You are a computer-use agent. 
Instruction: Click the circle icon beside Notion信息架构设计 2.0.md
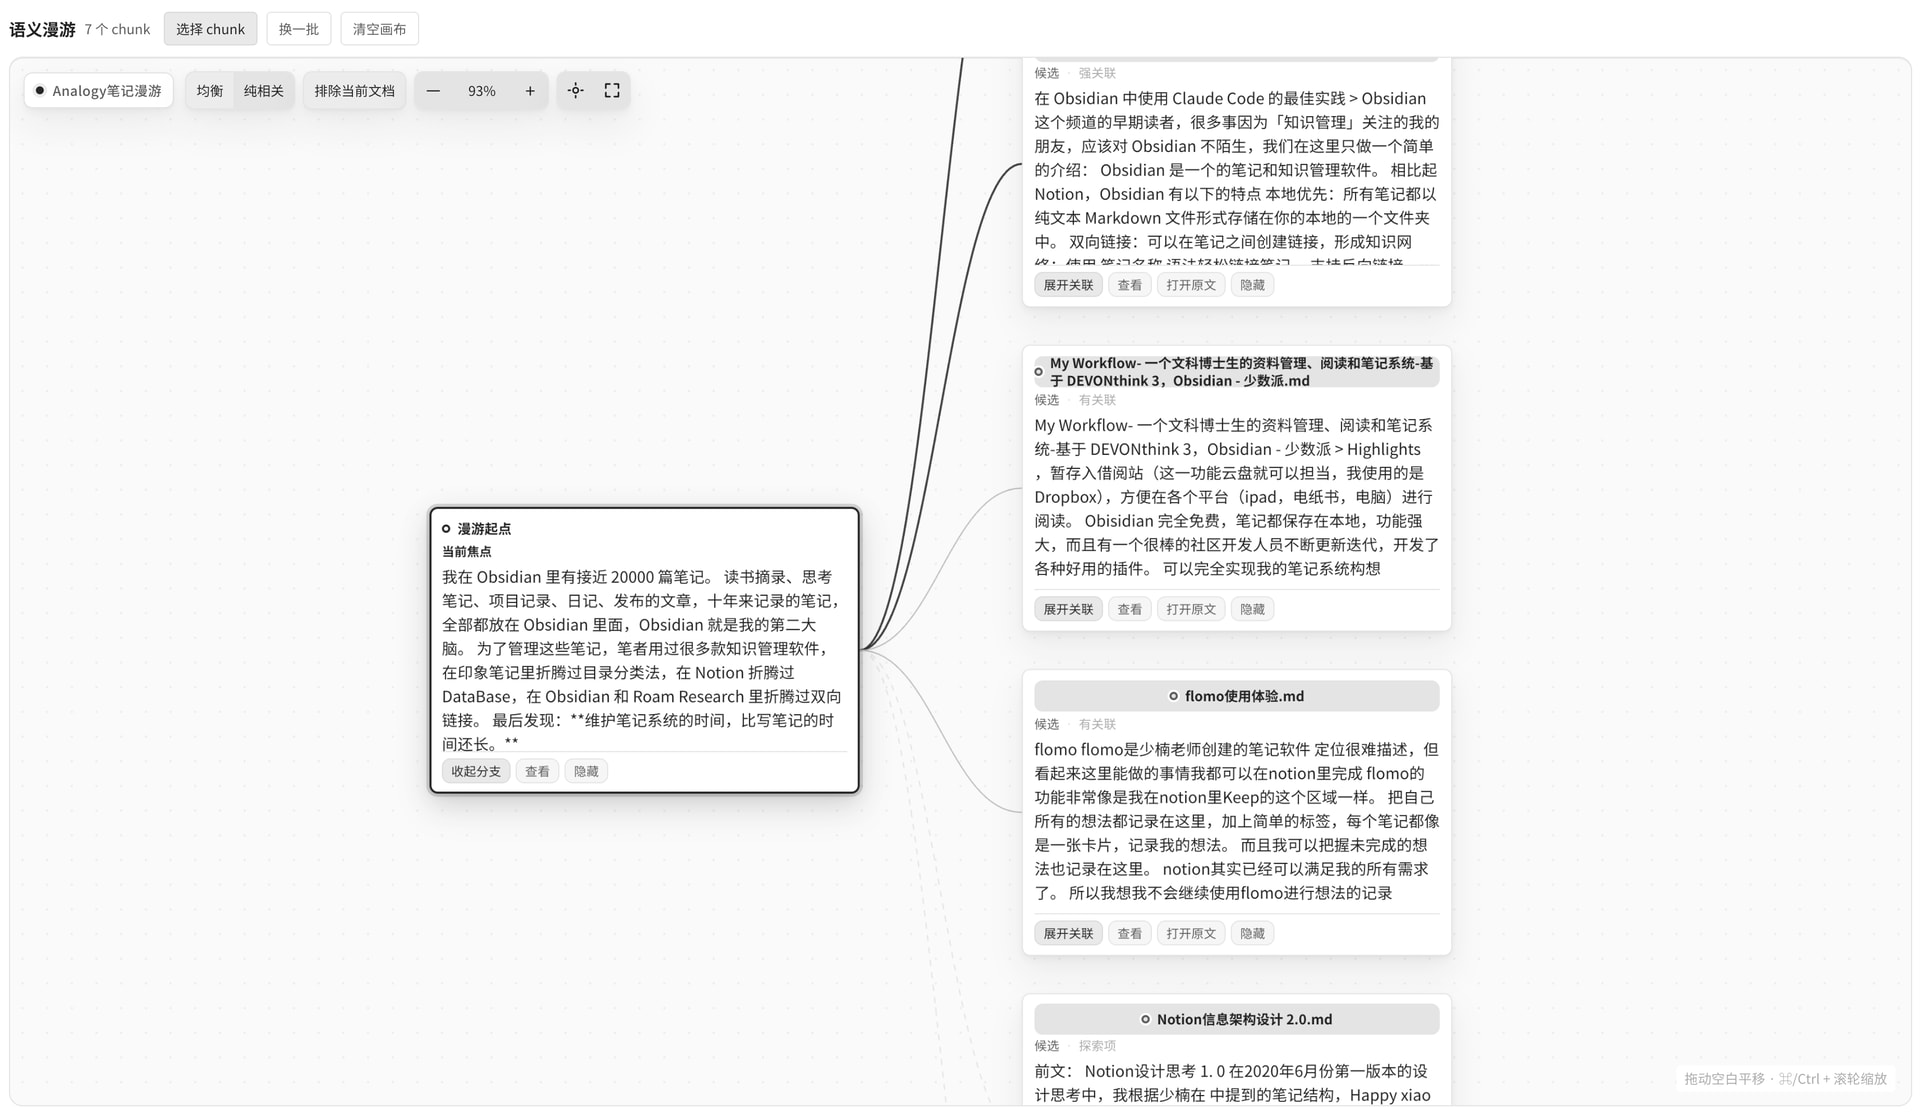click(1146, 1020)
